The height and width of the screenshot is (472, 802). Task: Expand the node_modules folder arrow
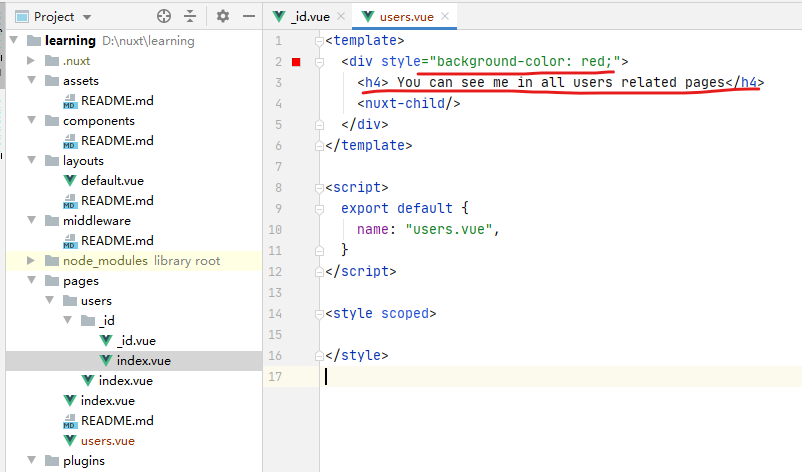click(x=31, y=260)
